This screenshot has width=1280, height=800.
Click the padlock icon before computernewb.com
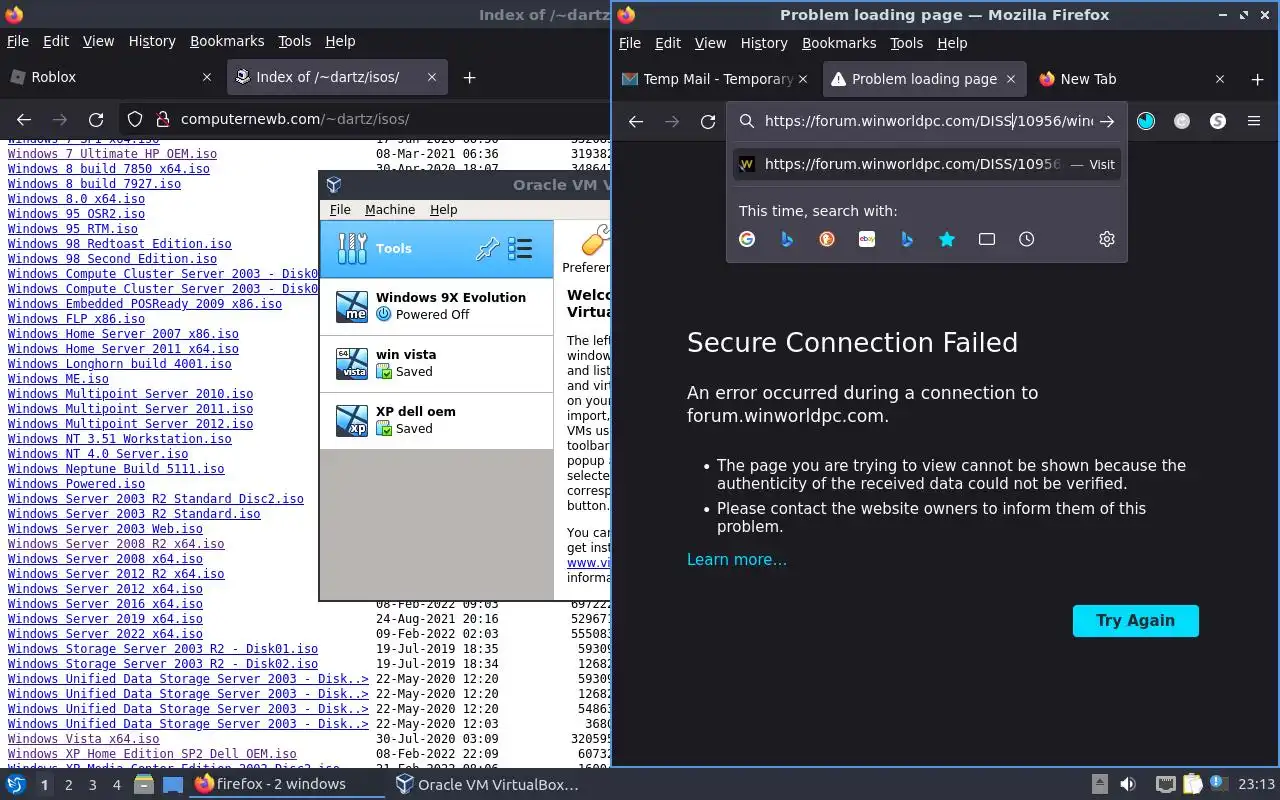click(161, 119)
